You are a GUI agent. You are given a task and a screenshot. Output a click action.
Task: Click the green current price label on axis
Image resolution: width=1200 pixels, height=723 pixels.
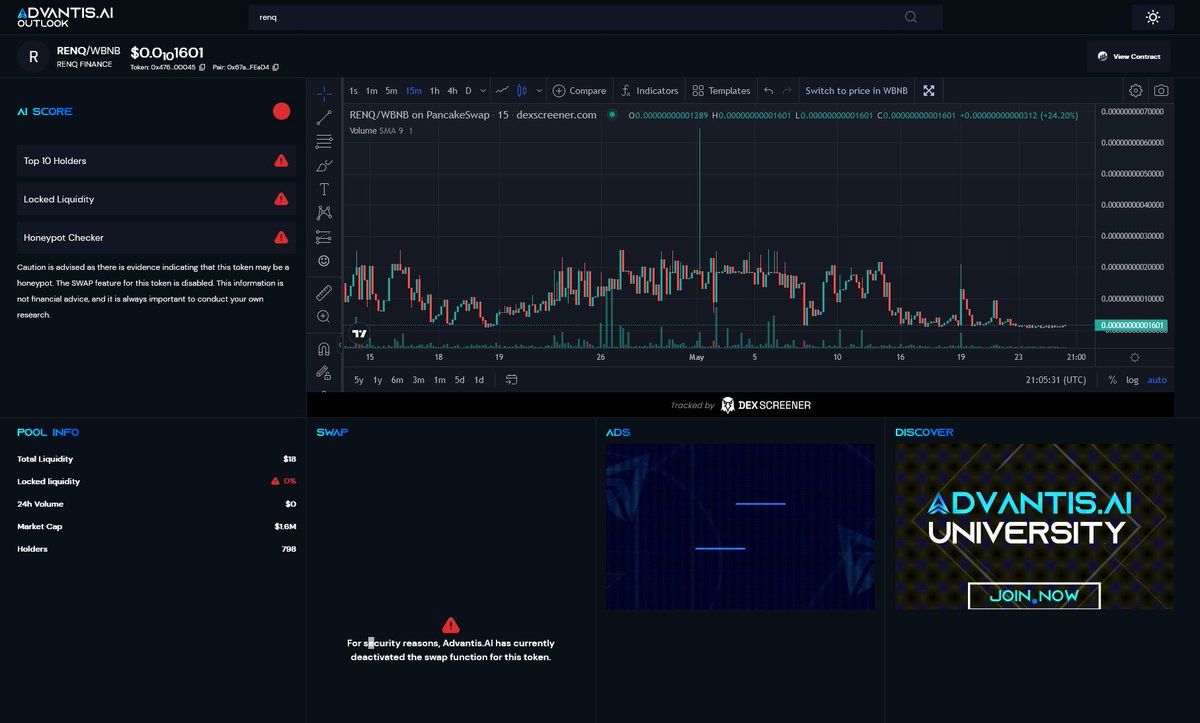coord(1133,325)
